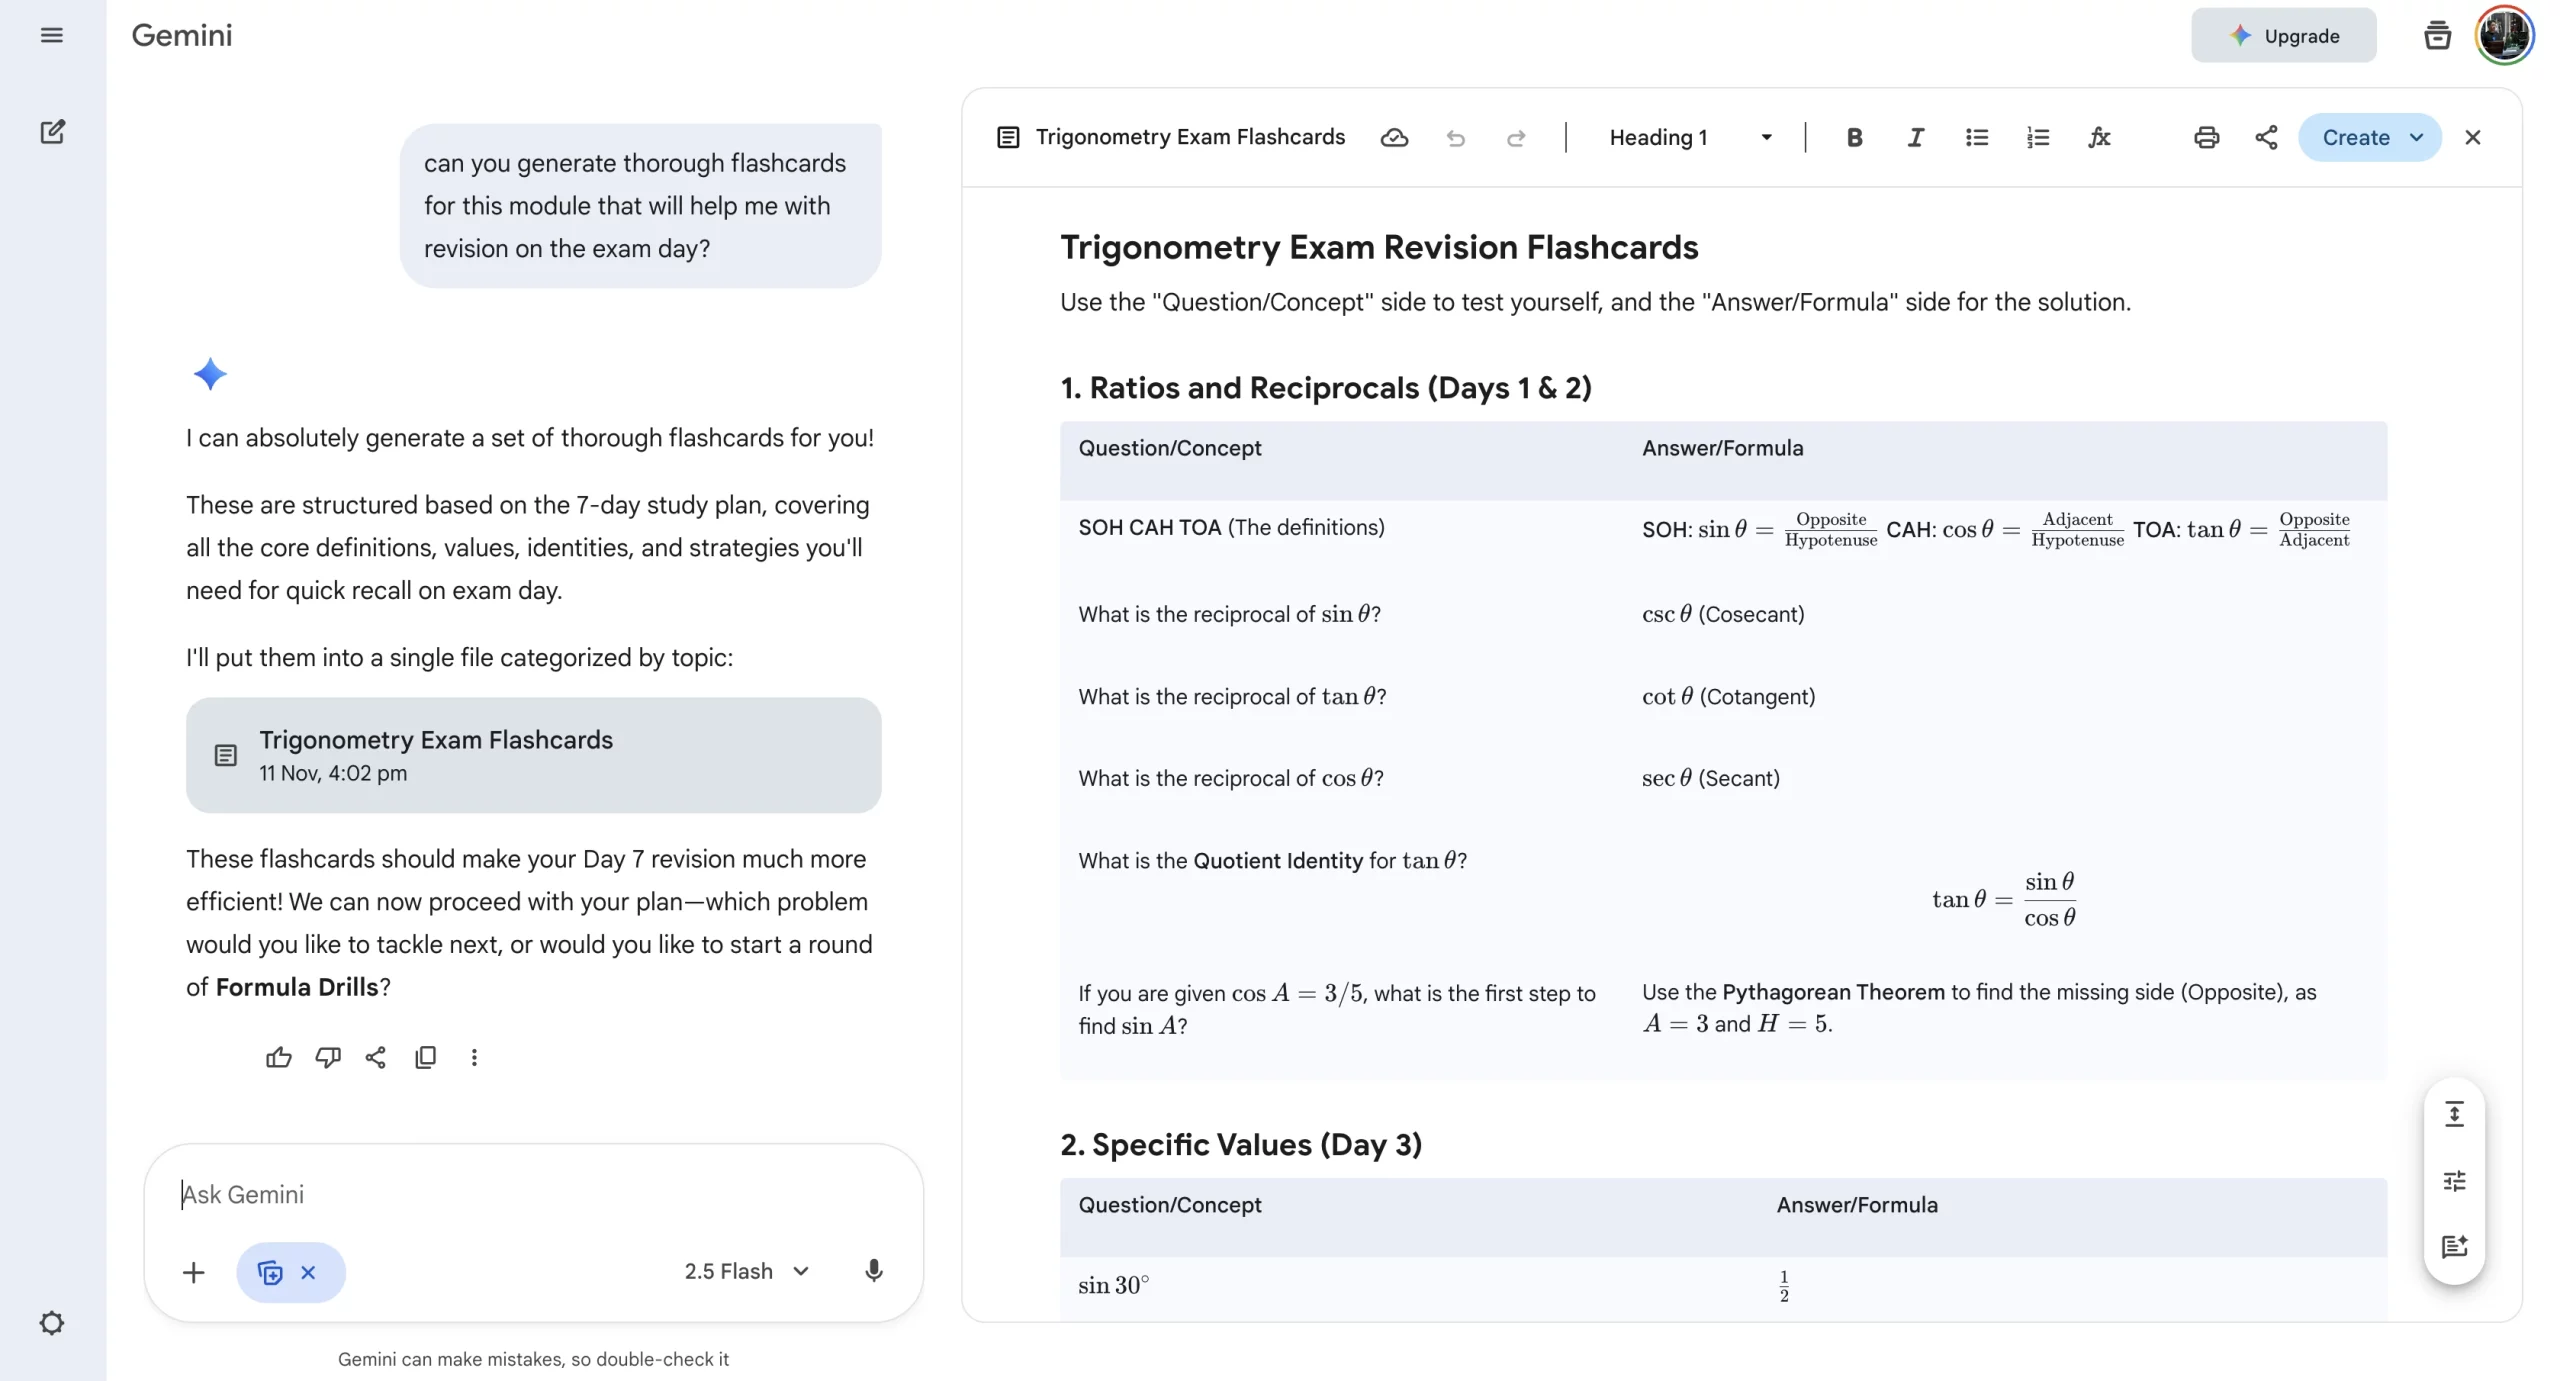Screen dimensions: 2560x1381
Task: Open the 2.5 Flash model selector
Action: click(746, 1271)
